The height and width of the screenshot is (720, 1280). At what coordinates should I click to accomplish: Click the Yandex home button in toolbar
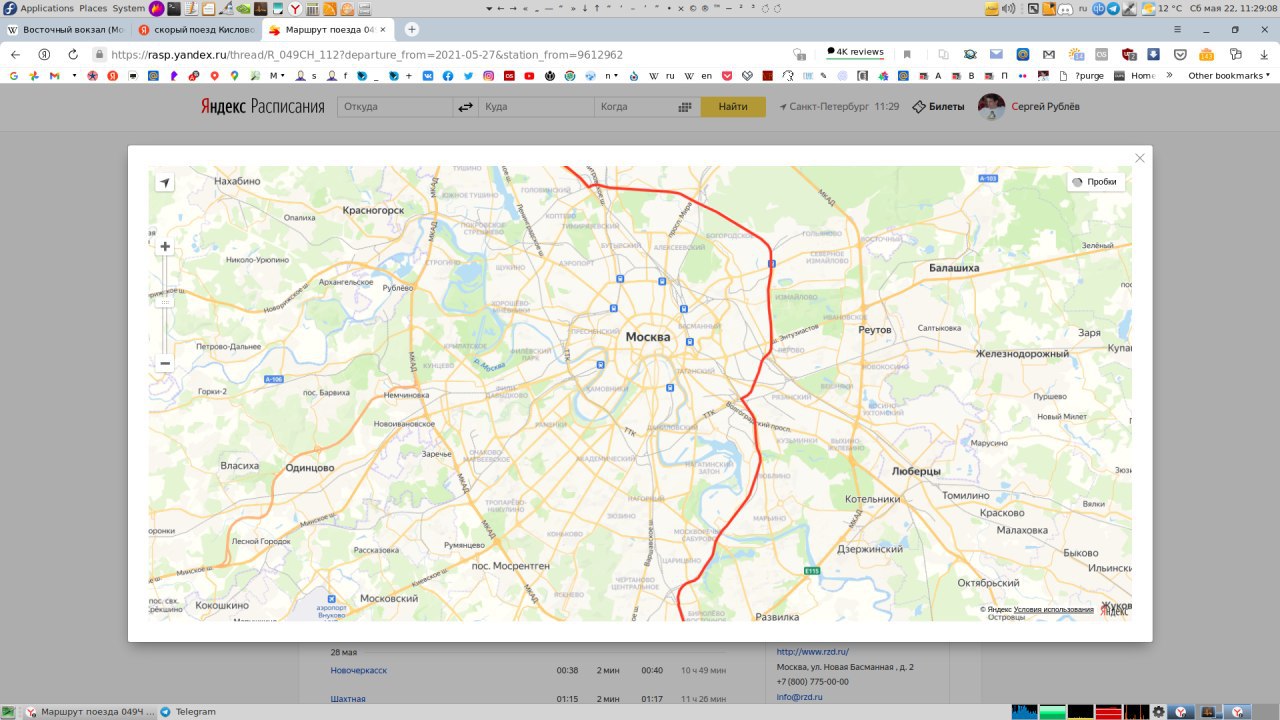coord(44,55)
